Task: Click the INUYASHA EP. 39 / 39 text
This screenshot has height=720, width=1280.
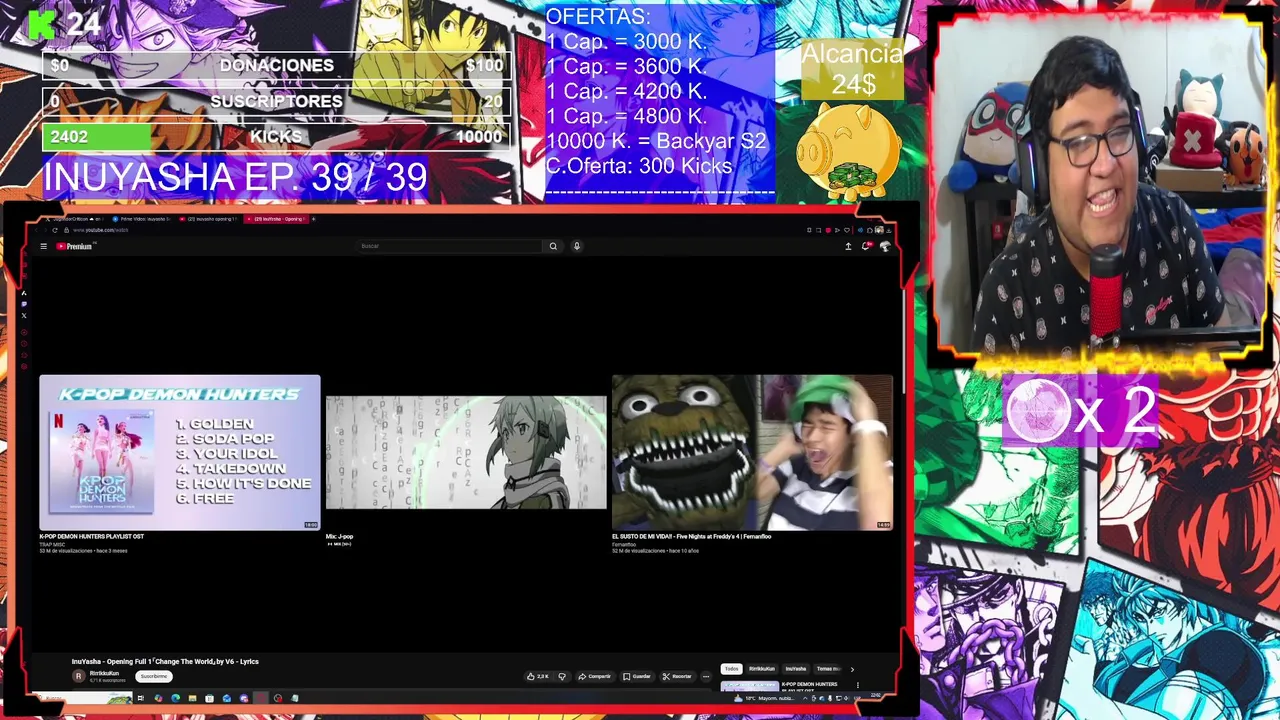Action: click(x=235, y=177)
